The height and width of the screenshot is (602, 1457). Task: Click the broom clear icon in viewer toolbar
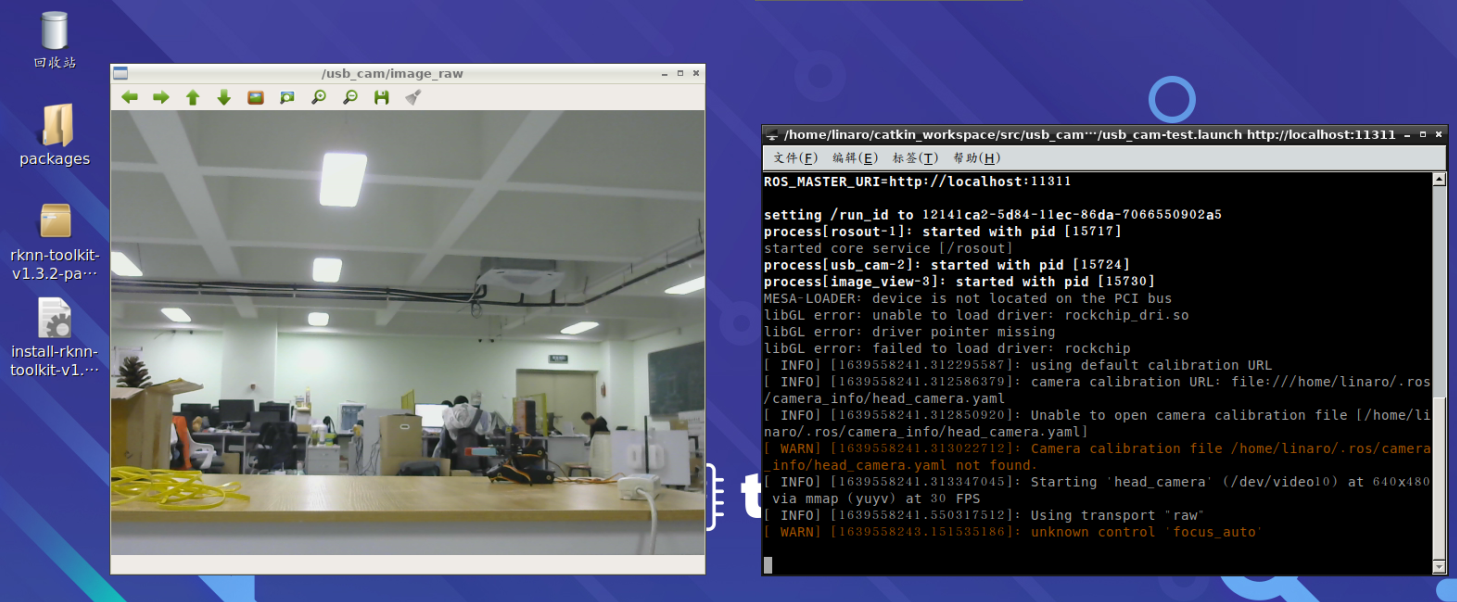click(x=413, y=97)
